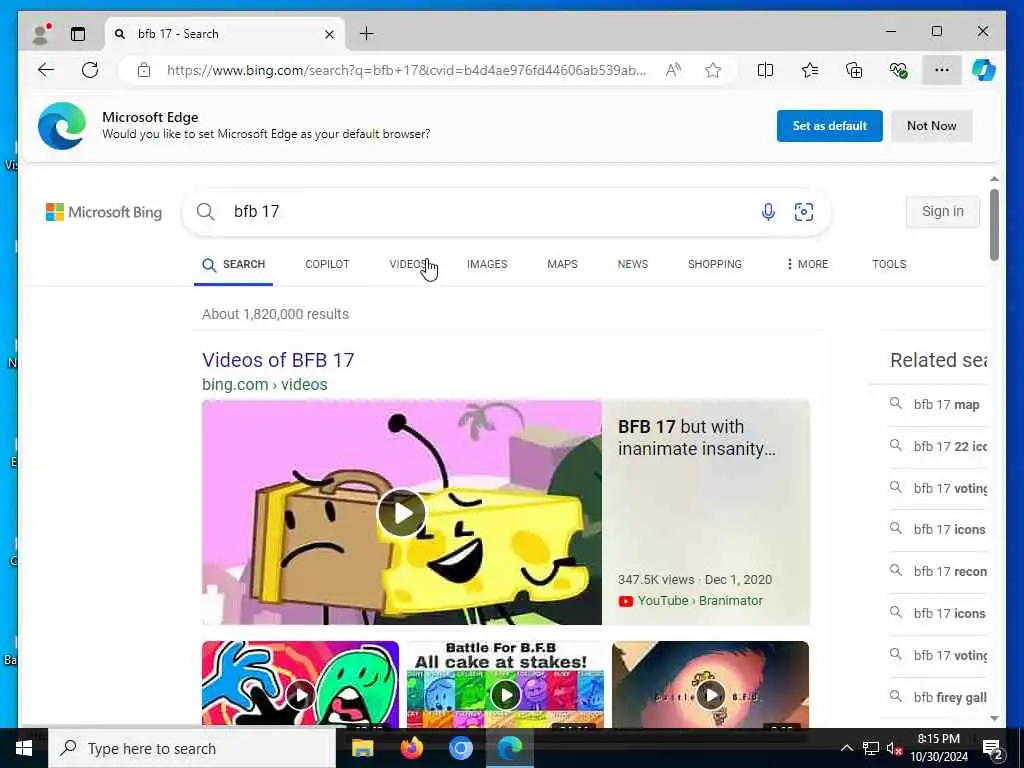
Task: Click Set as default button
Action: click(829, 125)
